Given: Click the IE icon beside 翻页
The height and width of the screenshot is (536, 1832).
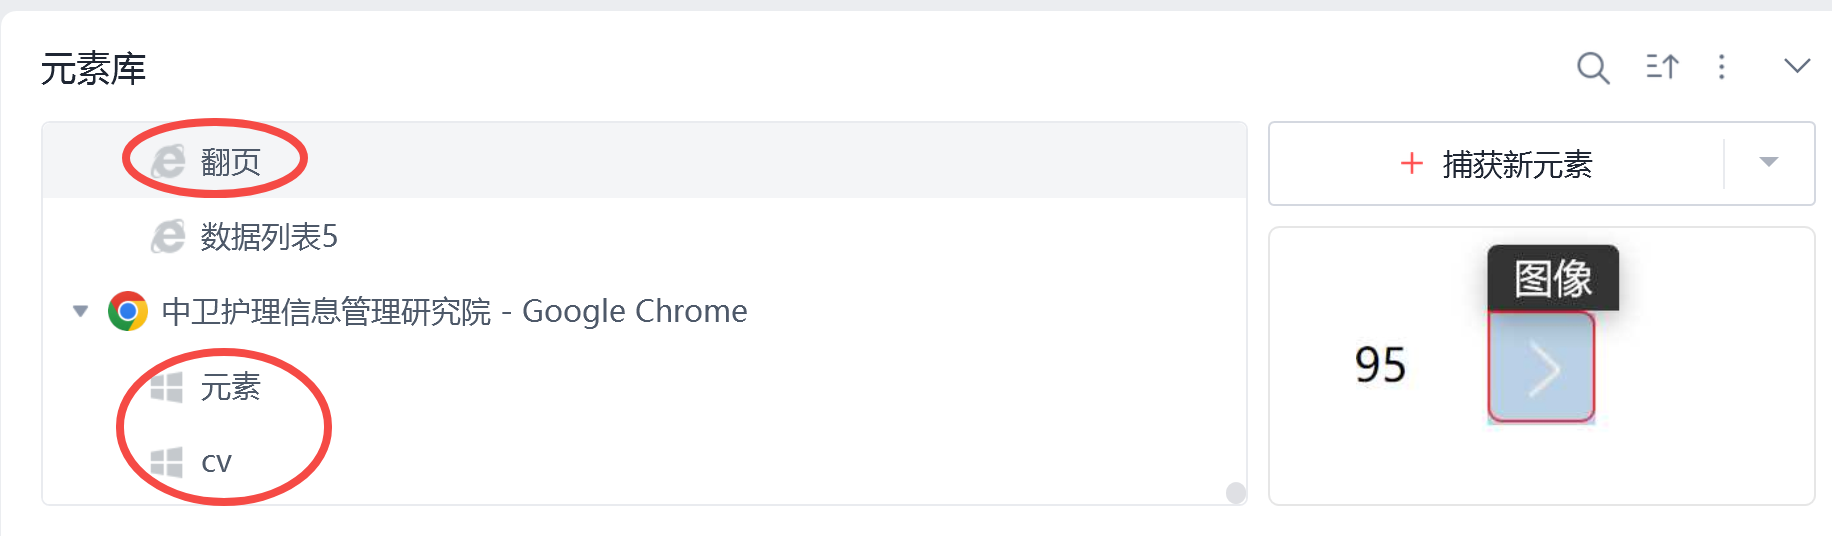Looking at the screenshot, I should pos(168,161).
